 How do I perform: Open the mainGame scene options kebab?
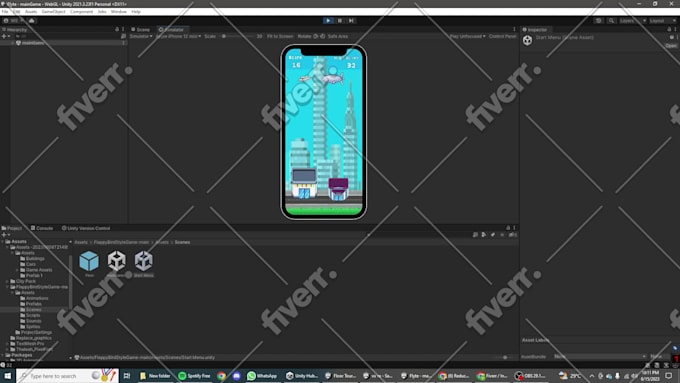[x=124, y=43]
